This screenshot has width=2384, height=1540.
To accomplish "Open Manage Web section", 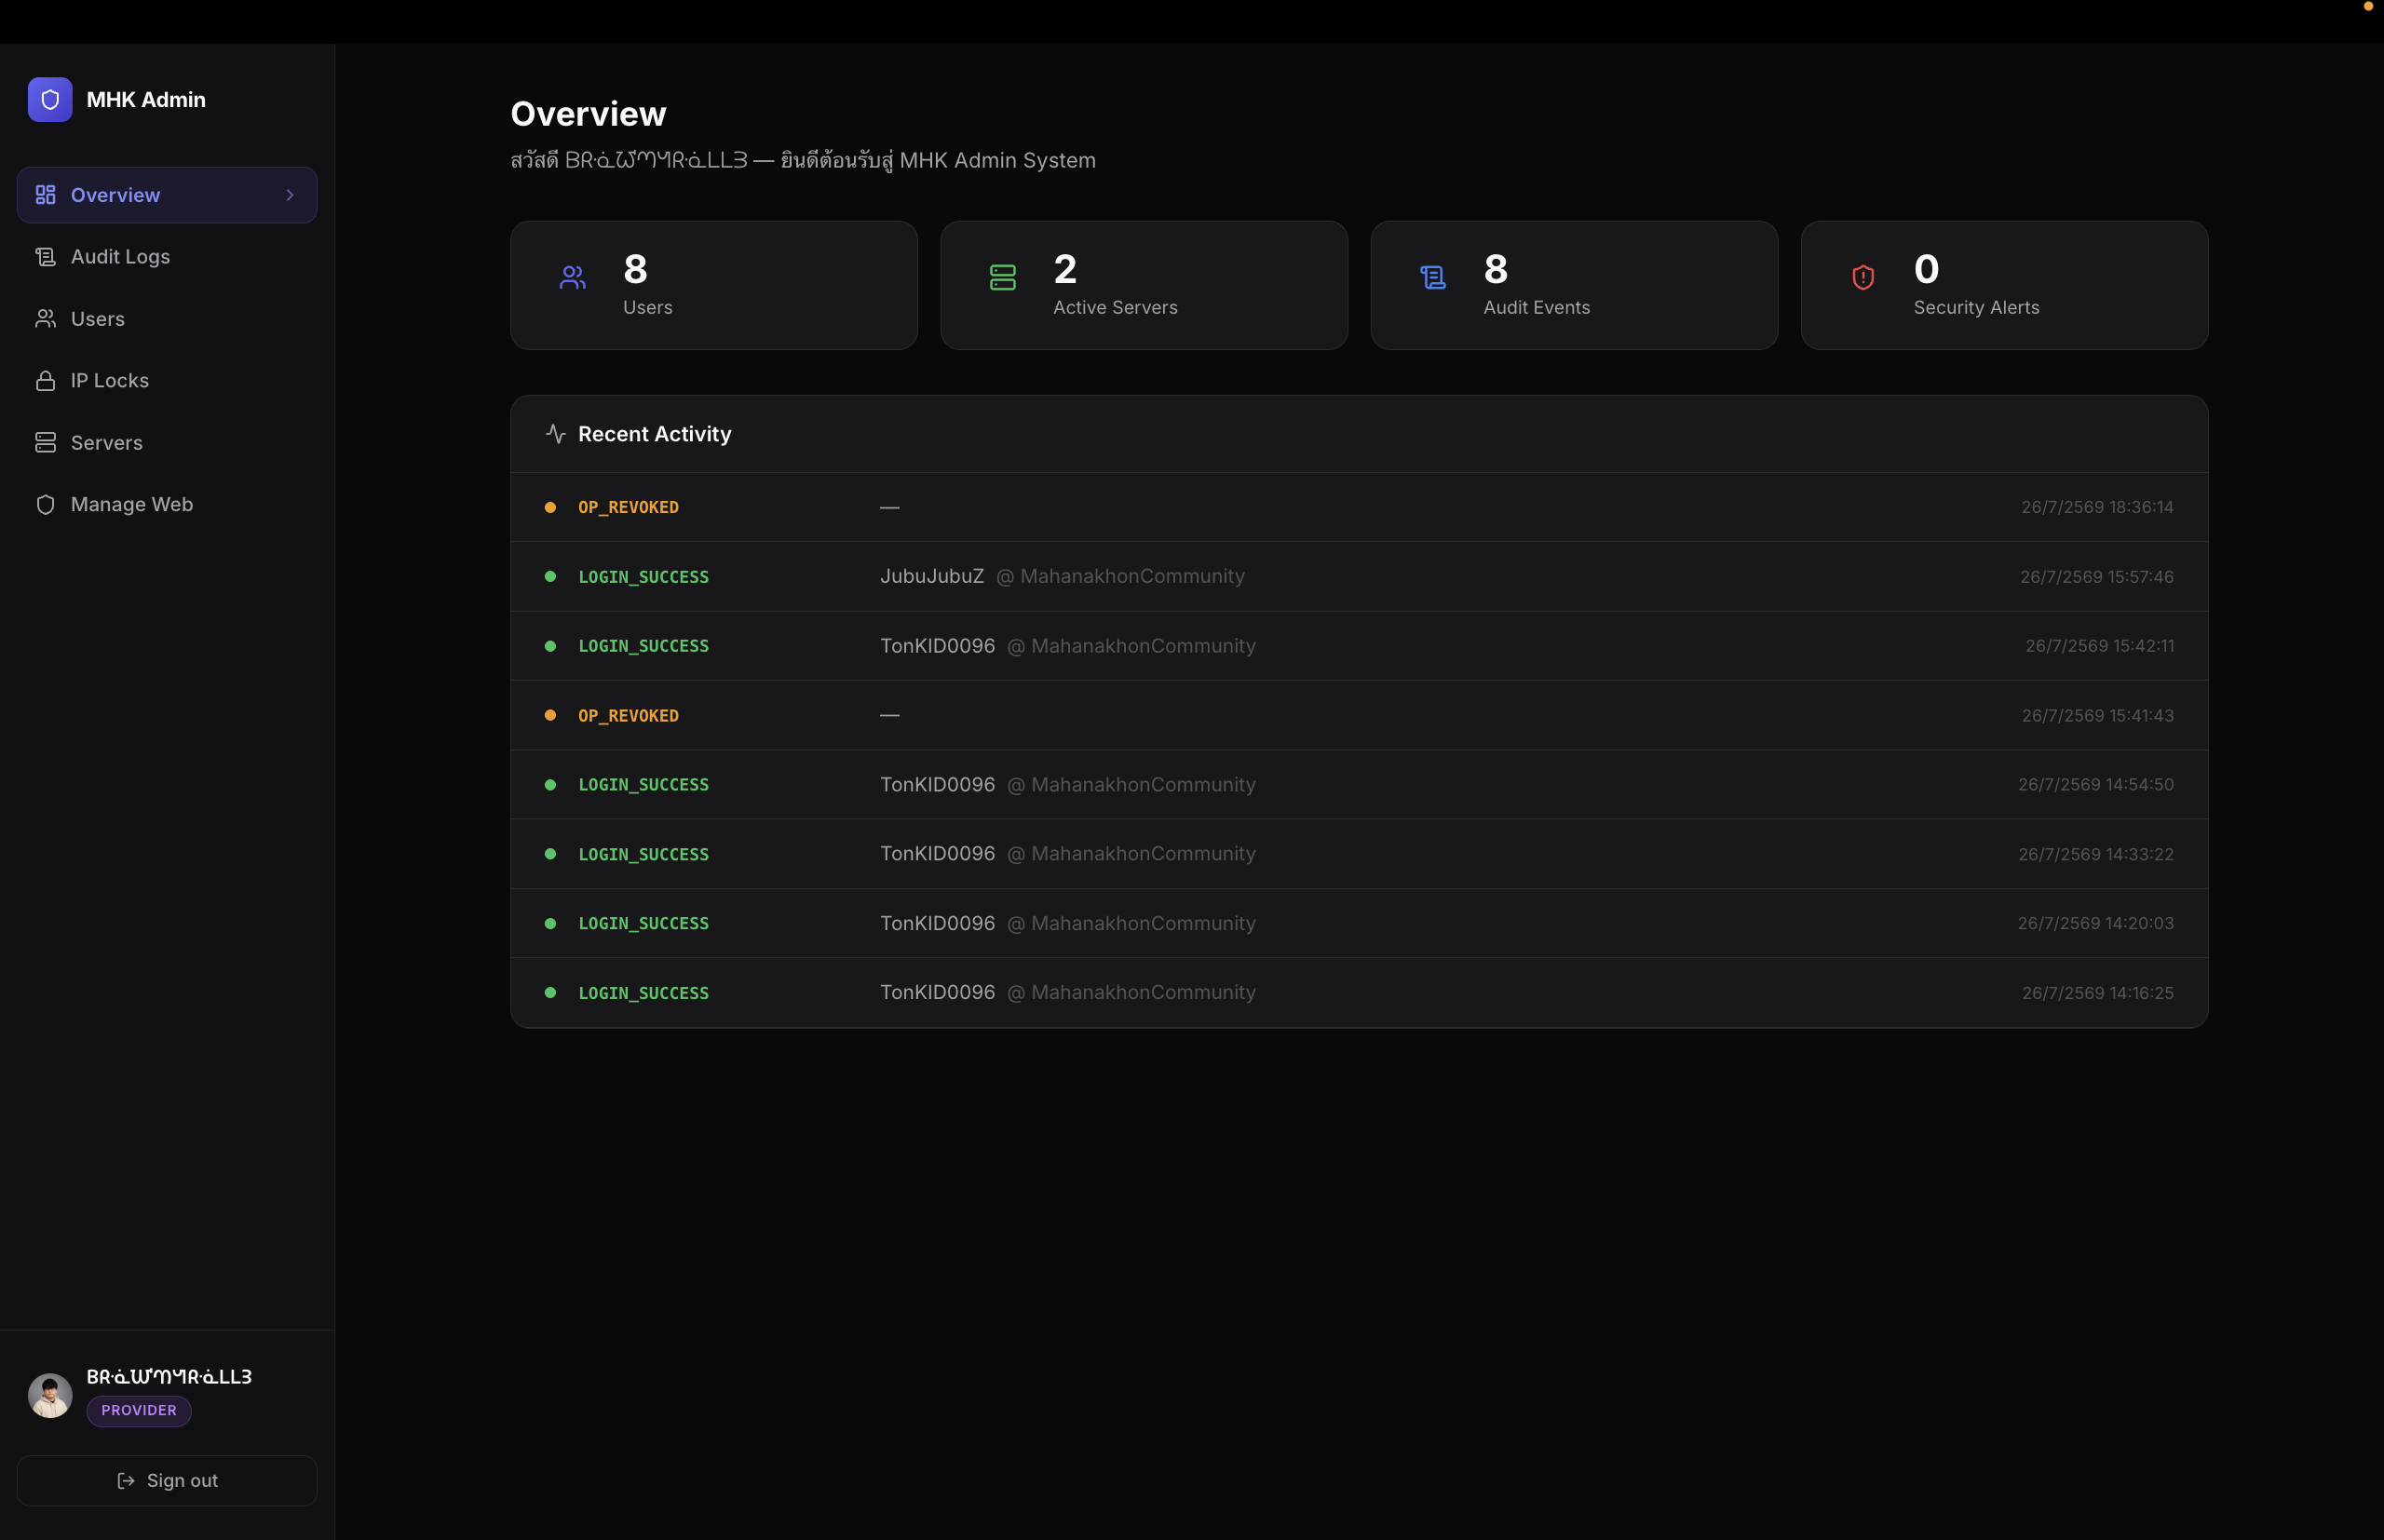I will coord(167,505).
